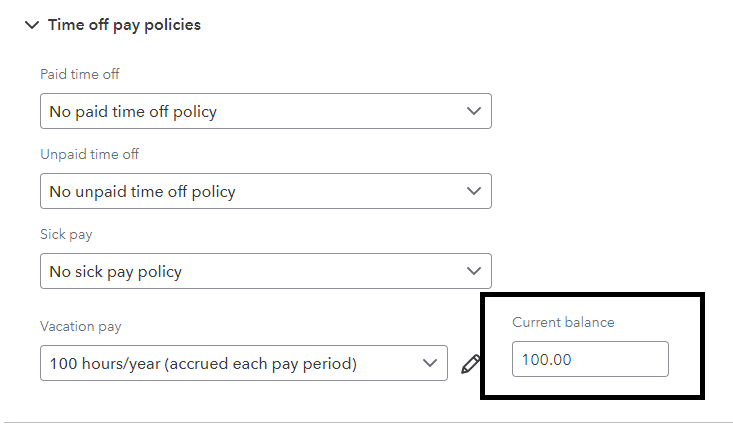Collapse the Time off pay policies section
Viewport: 733px width, 435px height.
(32, 25)
